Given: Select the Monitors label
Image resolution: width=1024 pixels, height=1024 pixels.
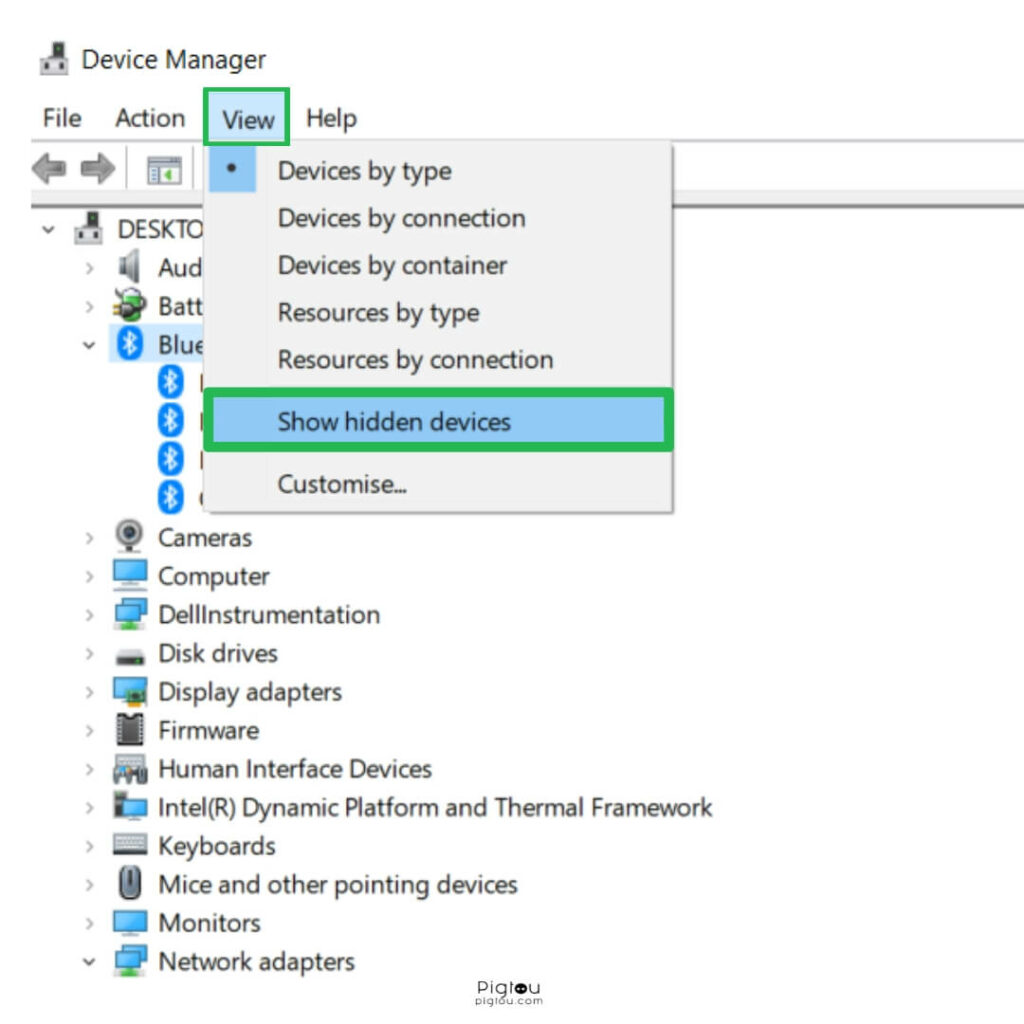Looking at the screenshot, I should (x=210, y=923).
